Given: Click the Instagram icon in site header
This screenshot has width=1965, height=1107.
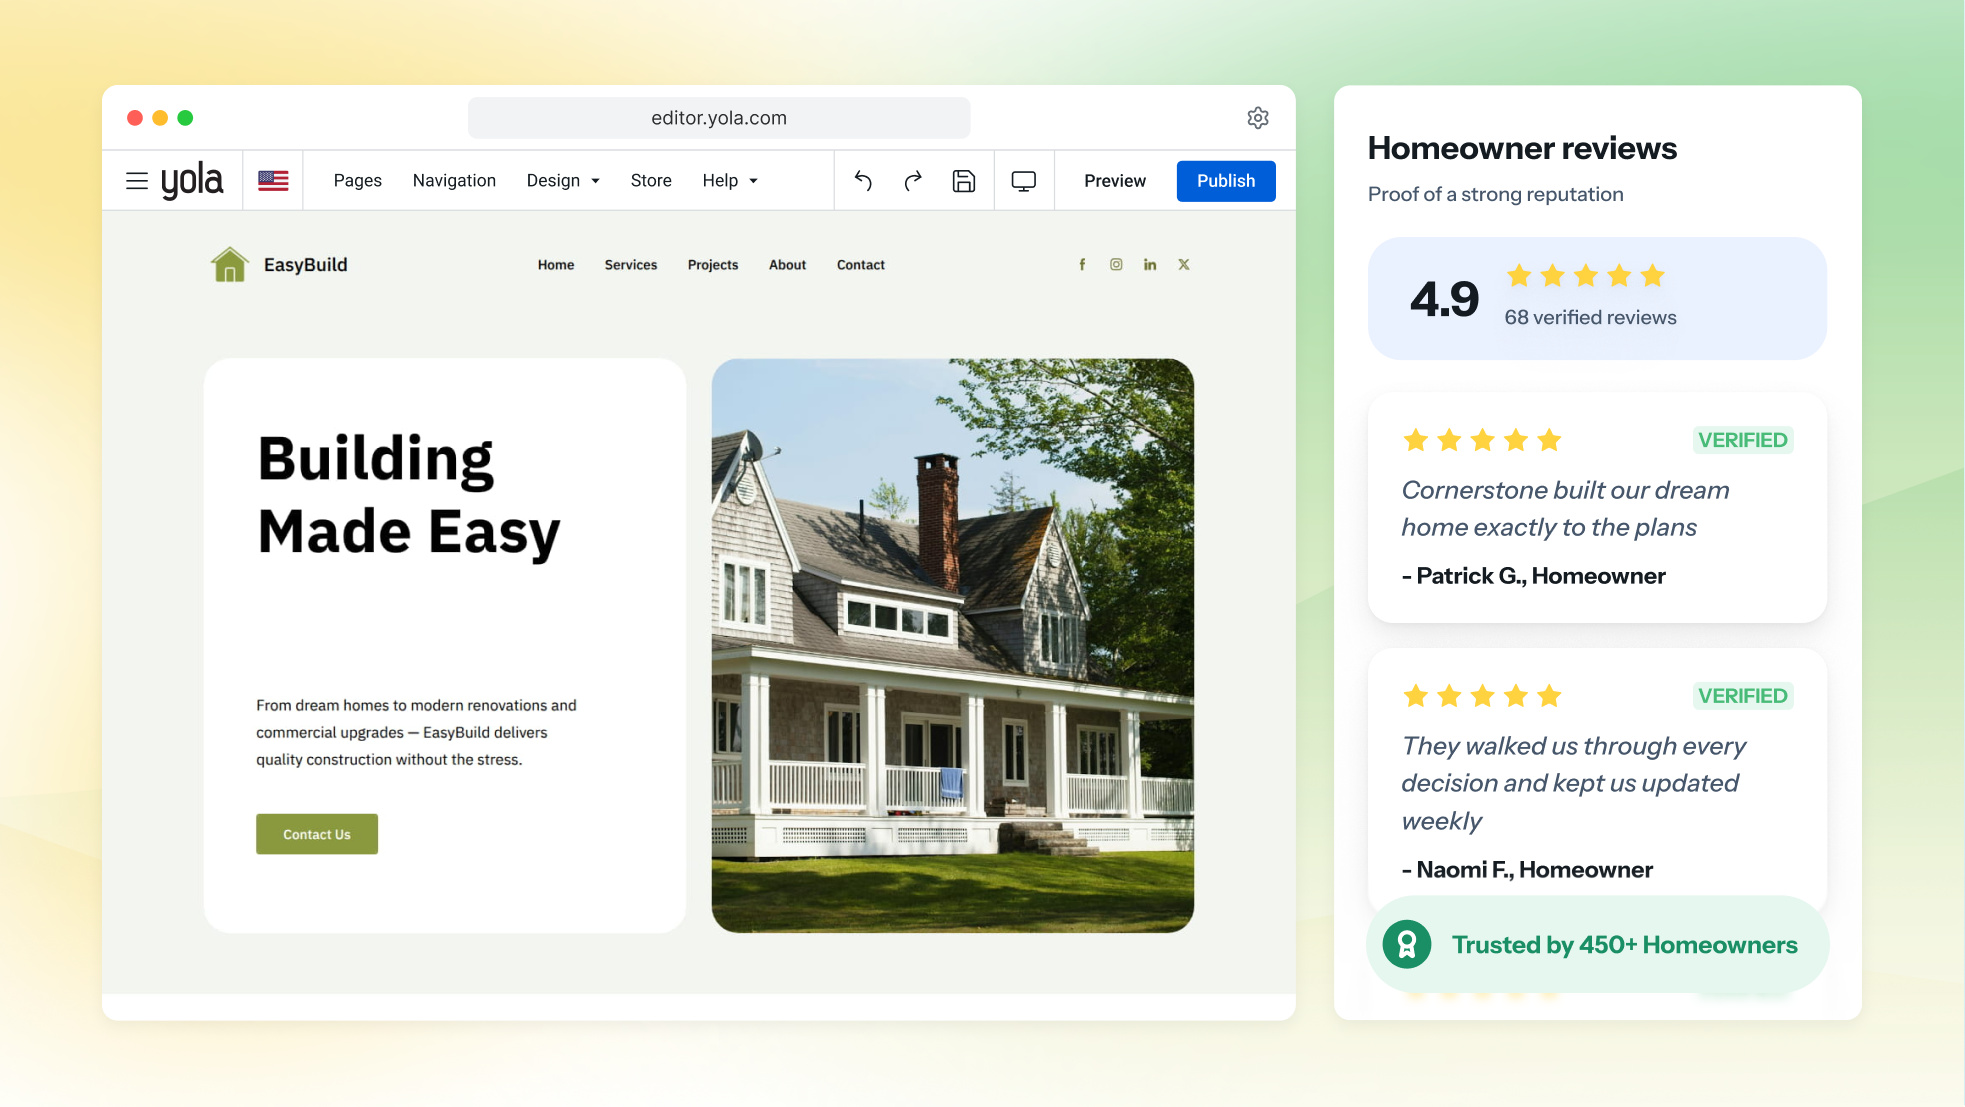Looking at the screenshot, I should (x=1116, y=265).
